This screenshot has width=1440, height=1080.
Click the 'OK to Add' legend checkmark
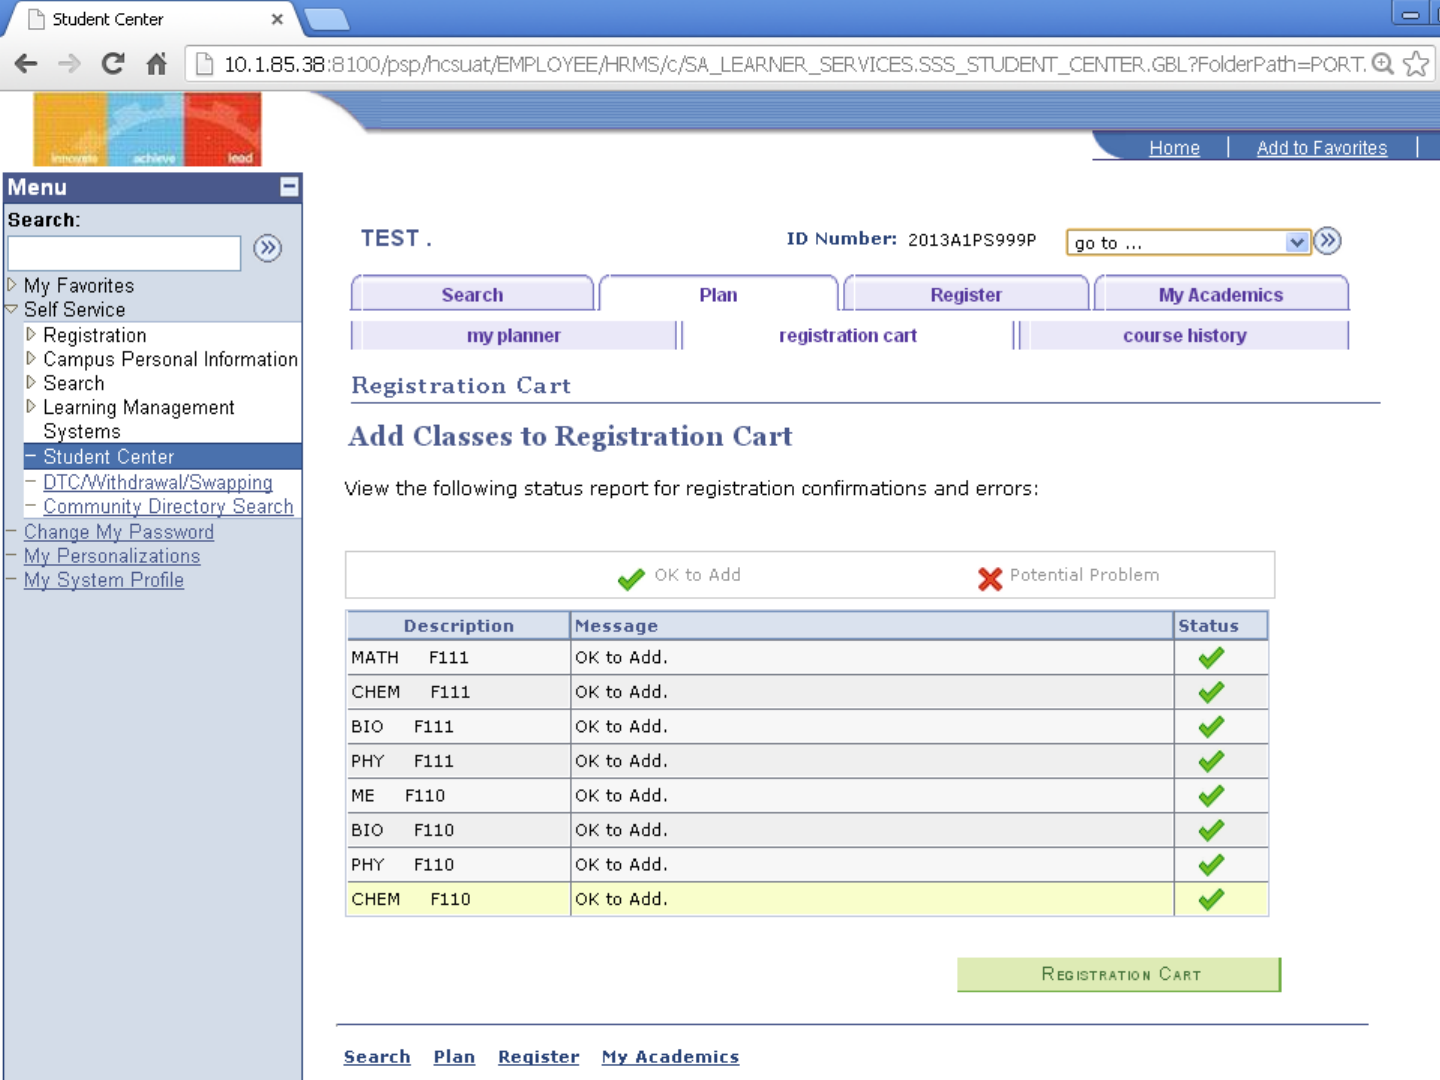(x=631, y=579)
